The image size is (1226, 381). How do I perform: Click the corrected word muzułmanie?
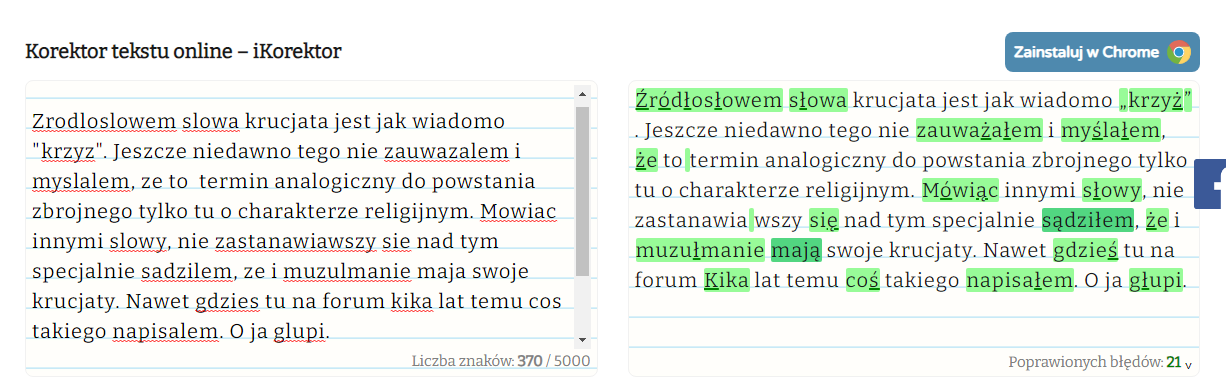[699, 250]
